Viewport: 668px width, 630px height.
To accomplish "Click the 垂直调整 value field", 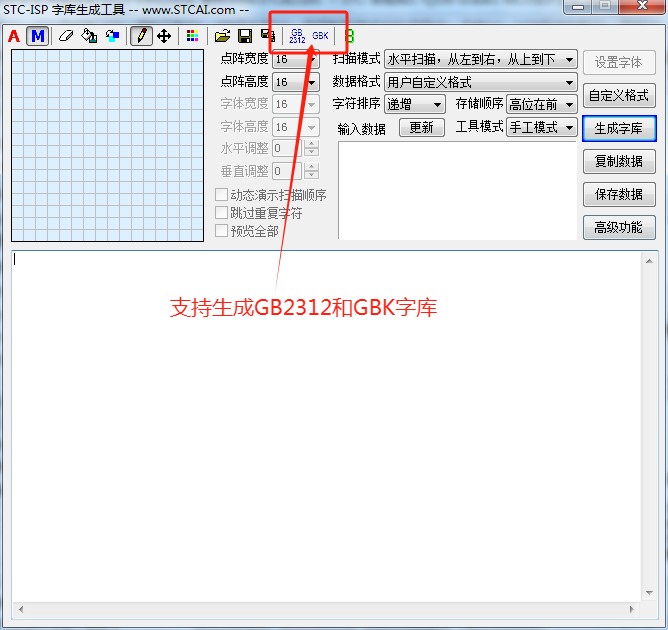I will [287, 171].
